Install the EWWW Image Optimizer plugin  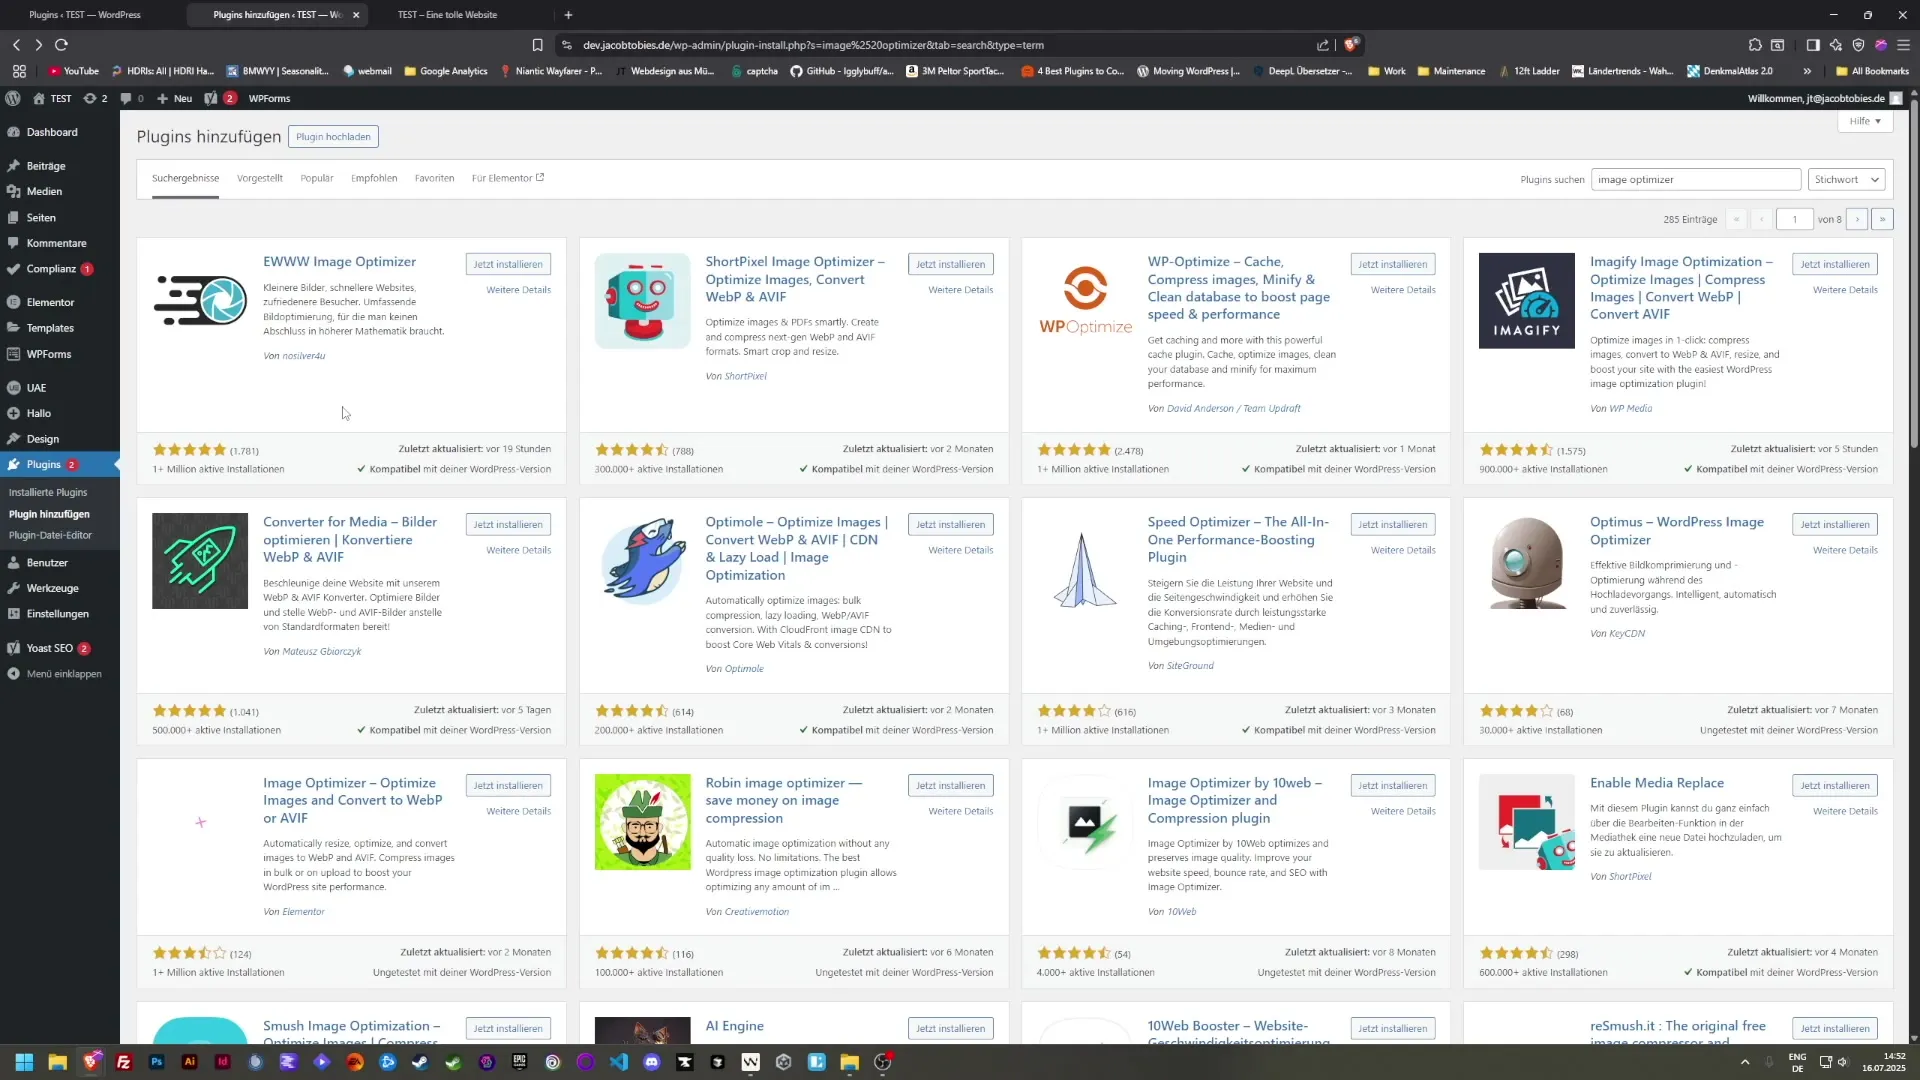(508, 263)
